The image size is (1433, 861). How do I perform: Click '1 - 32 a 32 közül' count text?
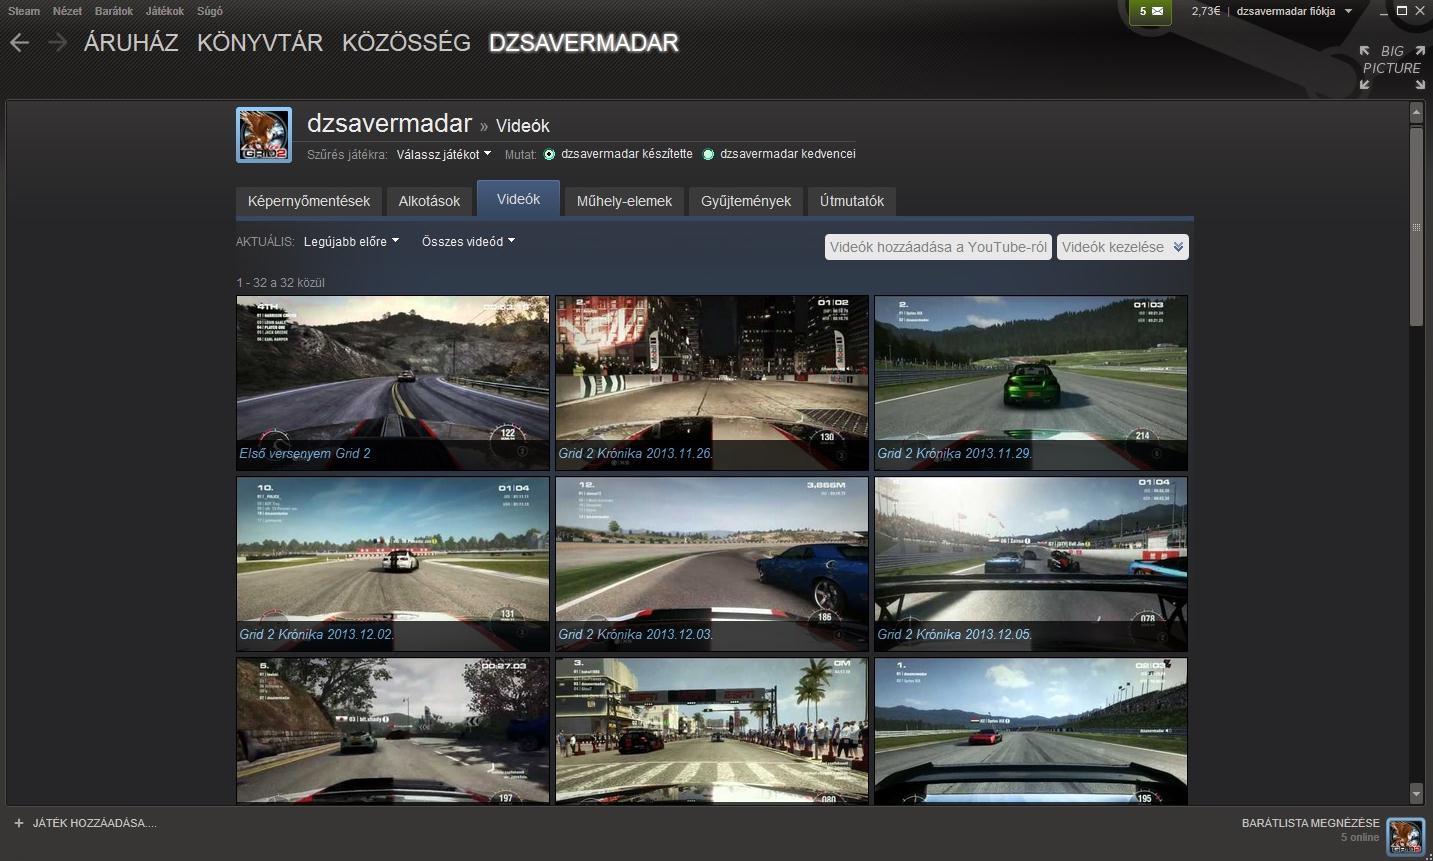coord(281,283)
